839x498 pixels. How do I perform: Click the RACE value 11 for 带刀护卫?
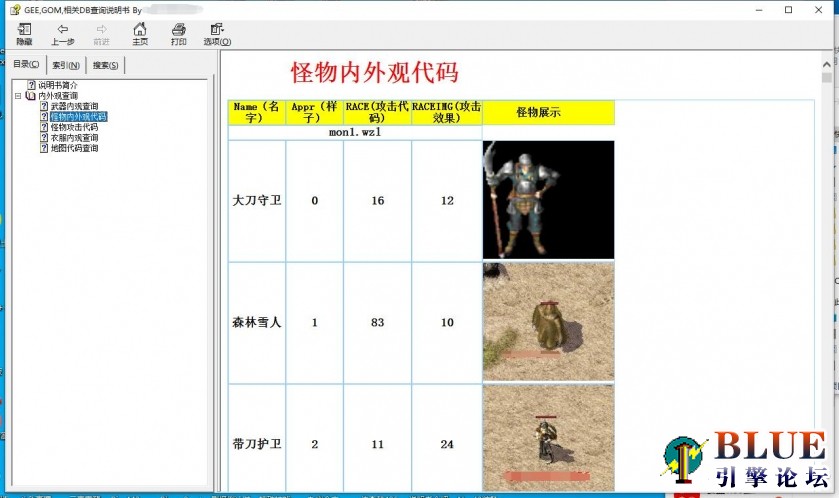(378, 444)
